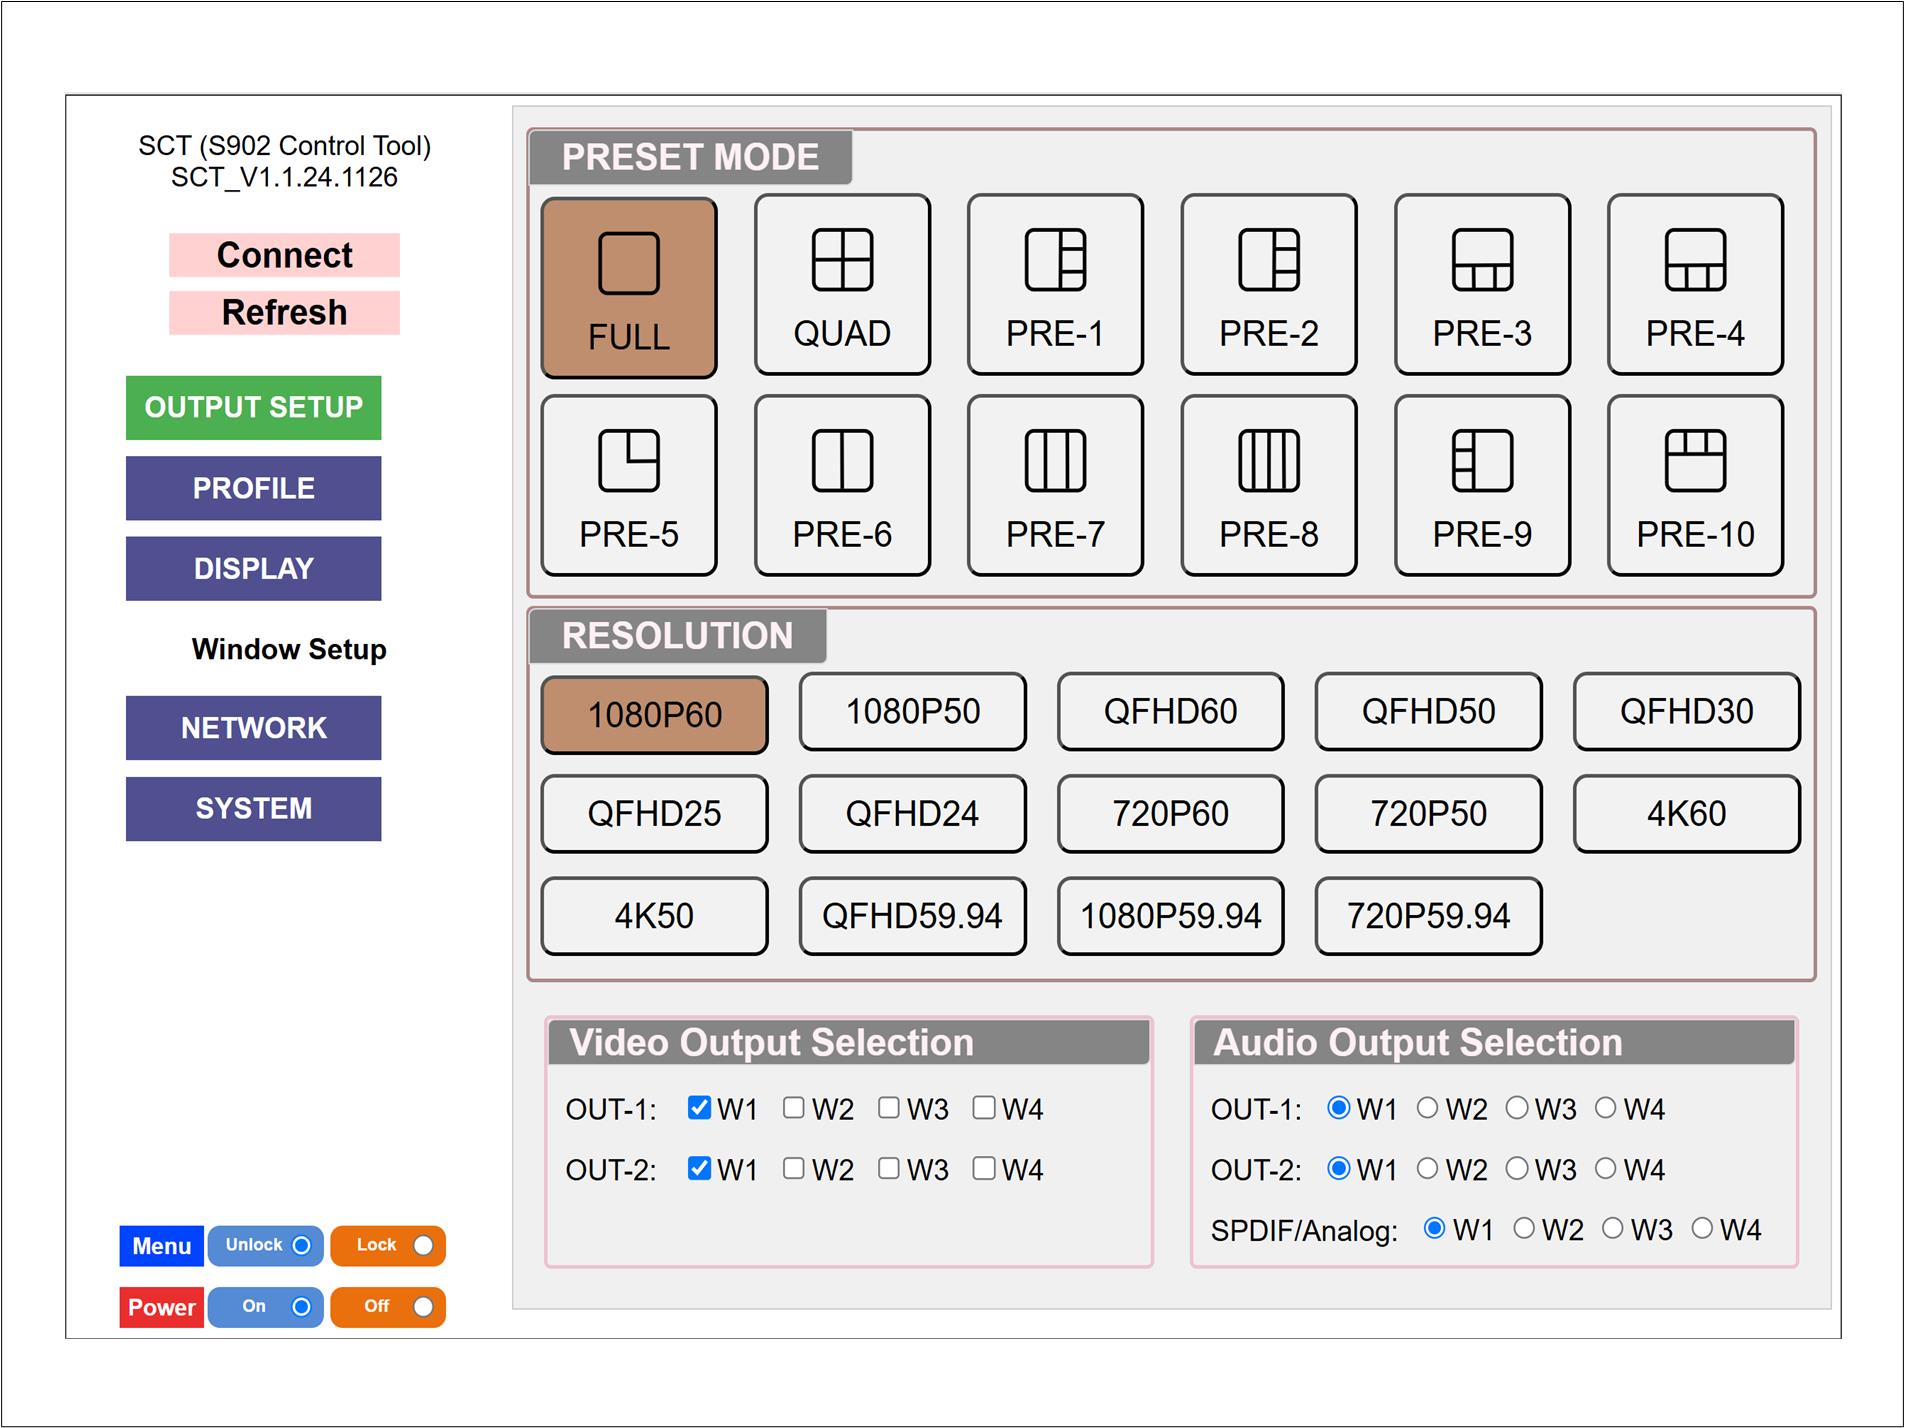Select W3 radio for audio OUT-1
The height and width of the screenshot is (1428, 1905).
(x=1517, y=1108)
